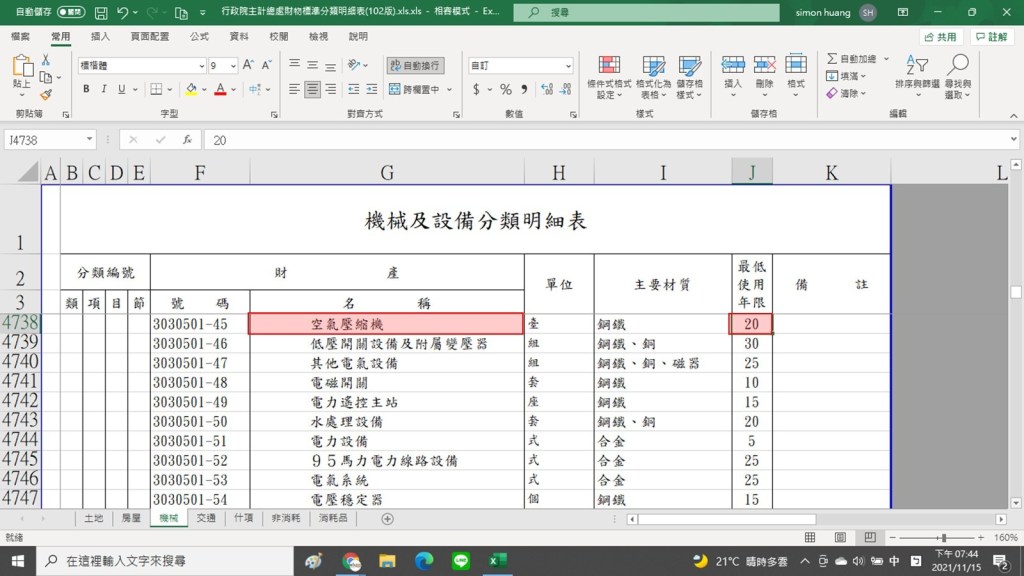Screen dimensions: 1024x576
Task: Open the LINE app in taskbar
Action: coord(460,561)
